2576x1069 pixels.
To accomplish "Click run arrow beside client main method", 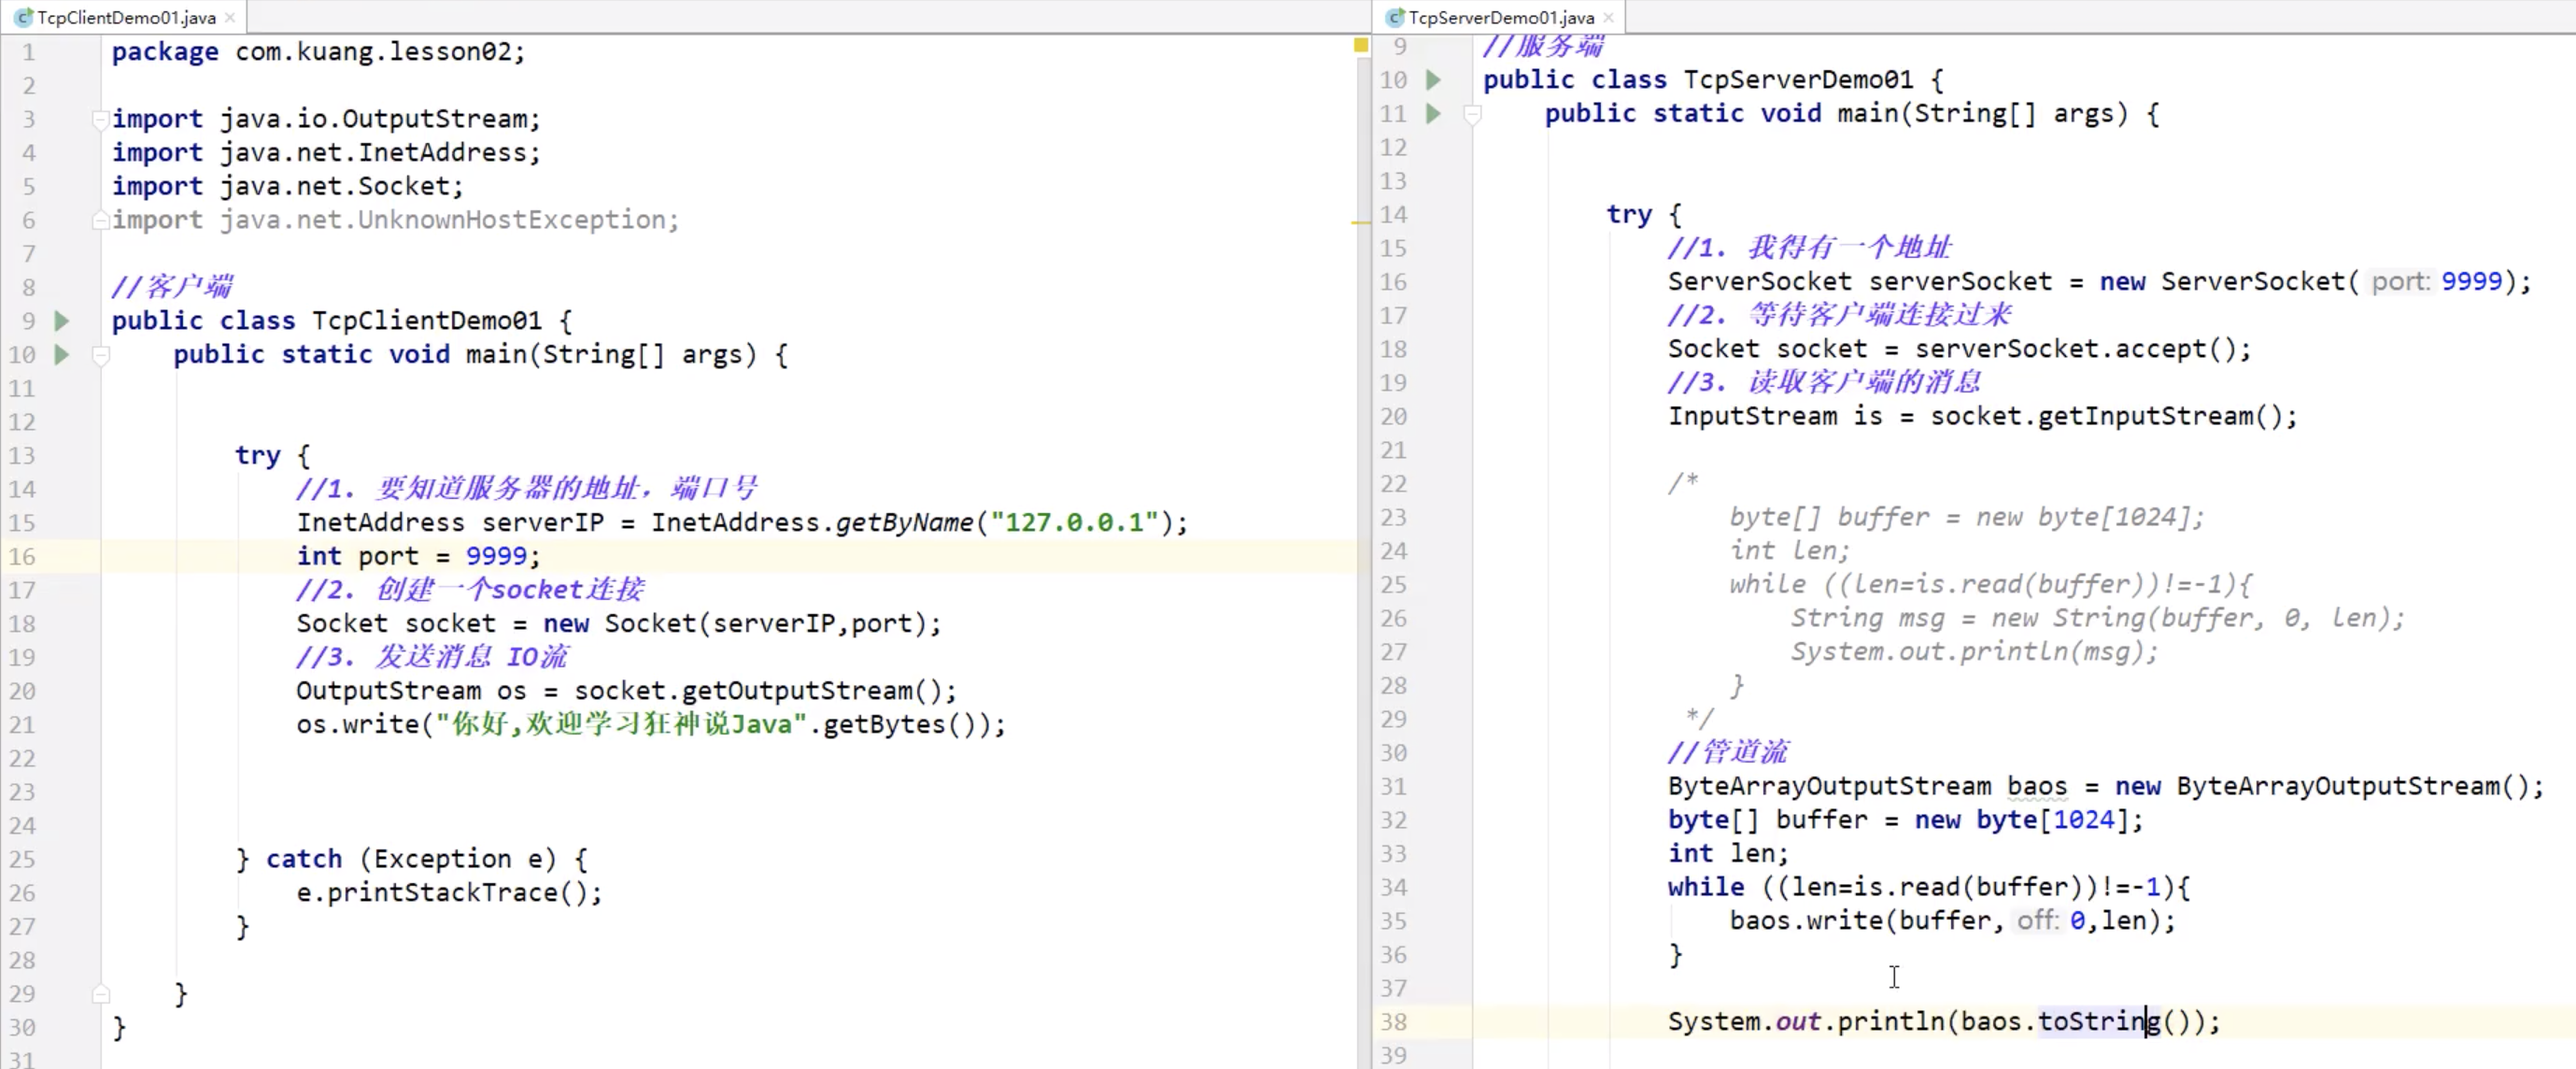I will click(62, 355).
